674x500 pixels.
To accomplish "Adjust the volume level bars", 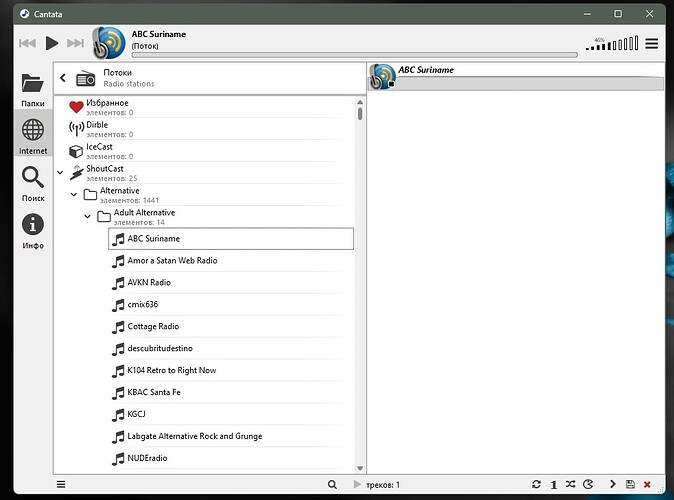I will (612, 43).
